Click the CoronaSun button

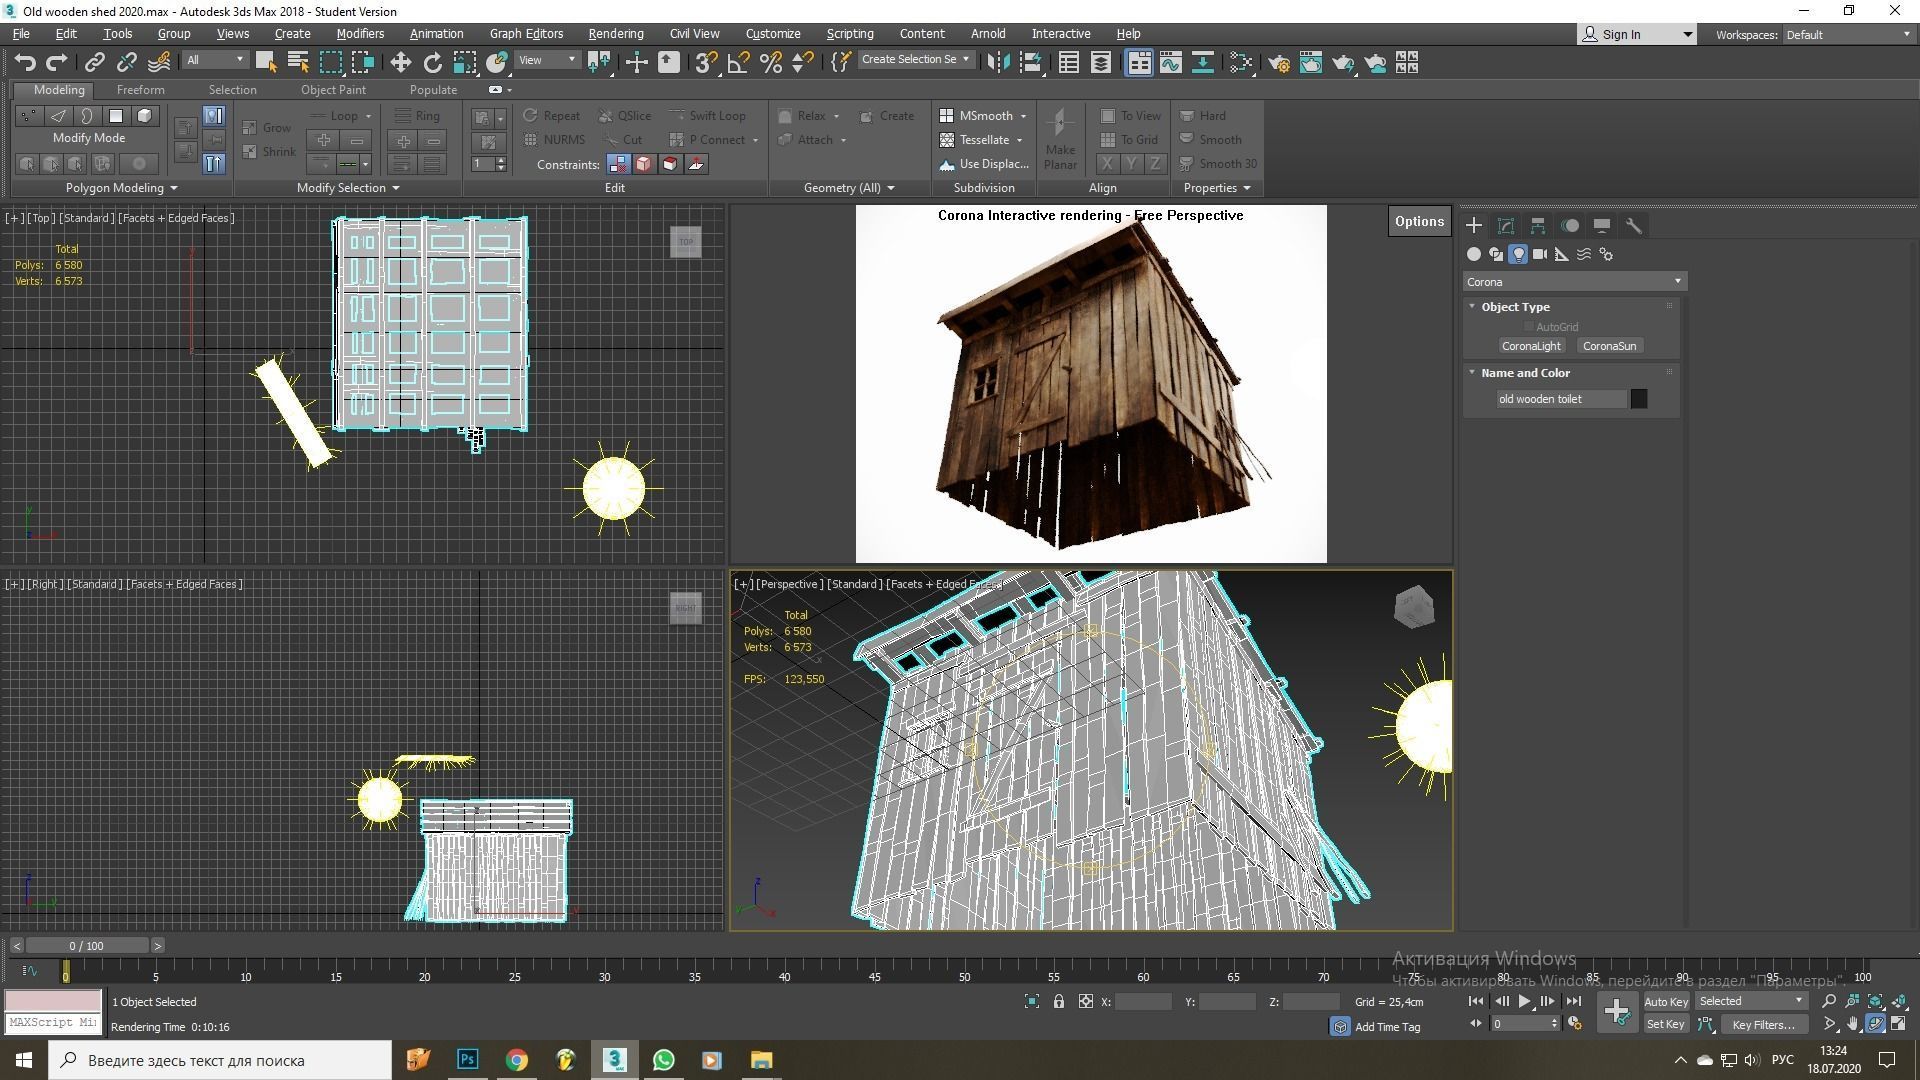(1609, 346)
